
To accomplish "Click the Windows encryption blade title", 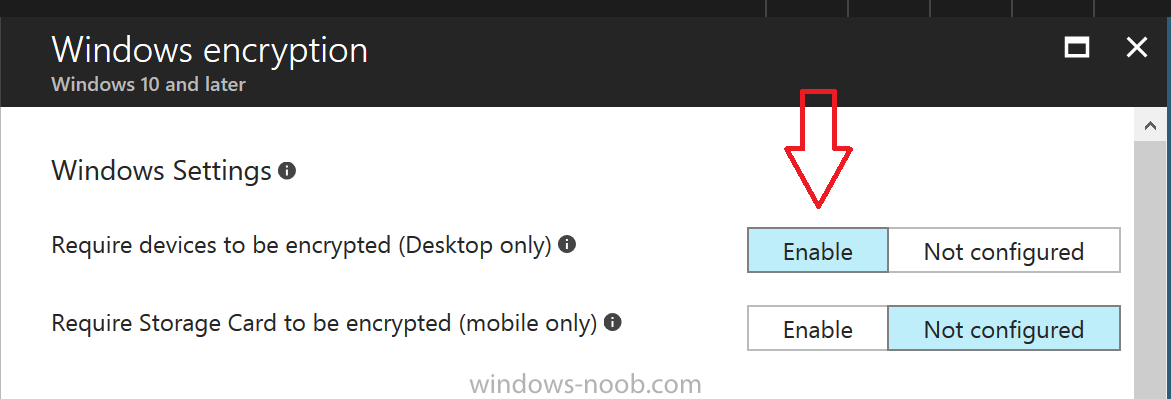I will 210,51.
